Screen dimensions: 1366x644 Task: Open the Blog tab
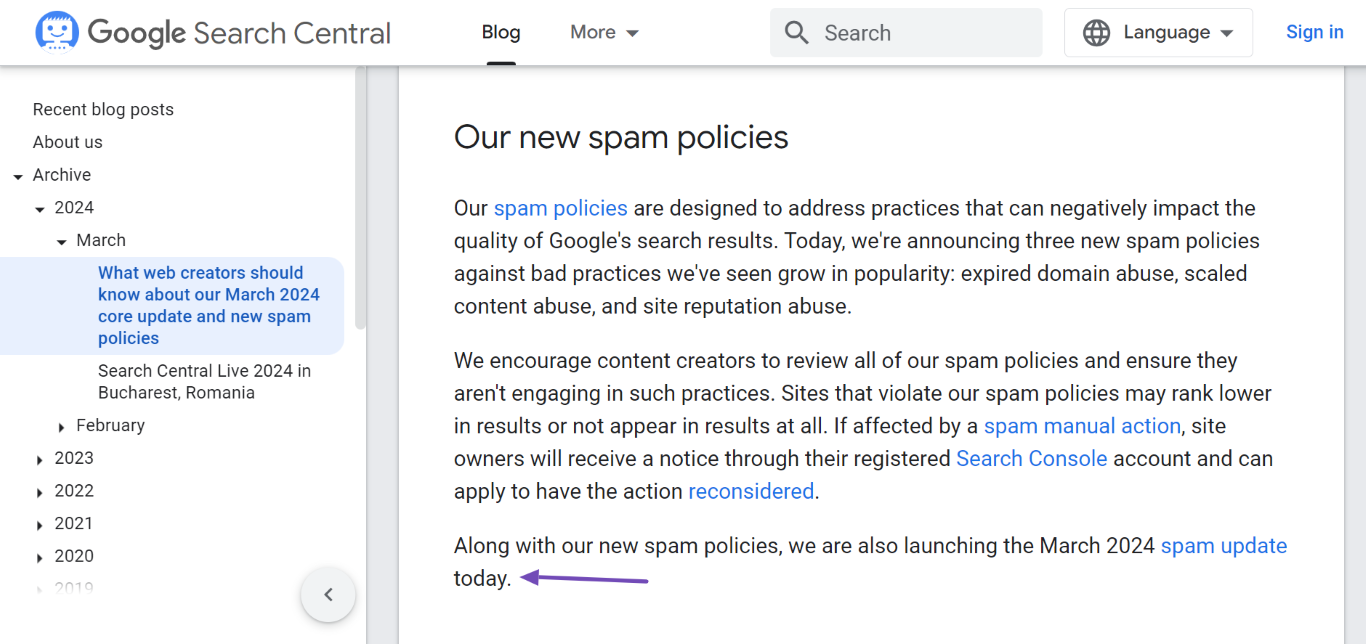click(x=501, y=32)
